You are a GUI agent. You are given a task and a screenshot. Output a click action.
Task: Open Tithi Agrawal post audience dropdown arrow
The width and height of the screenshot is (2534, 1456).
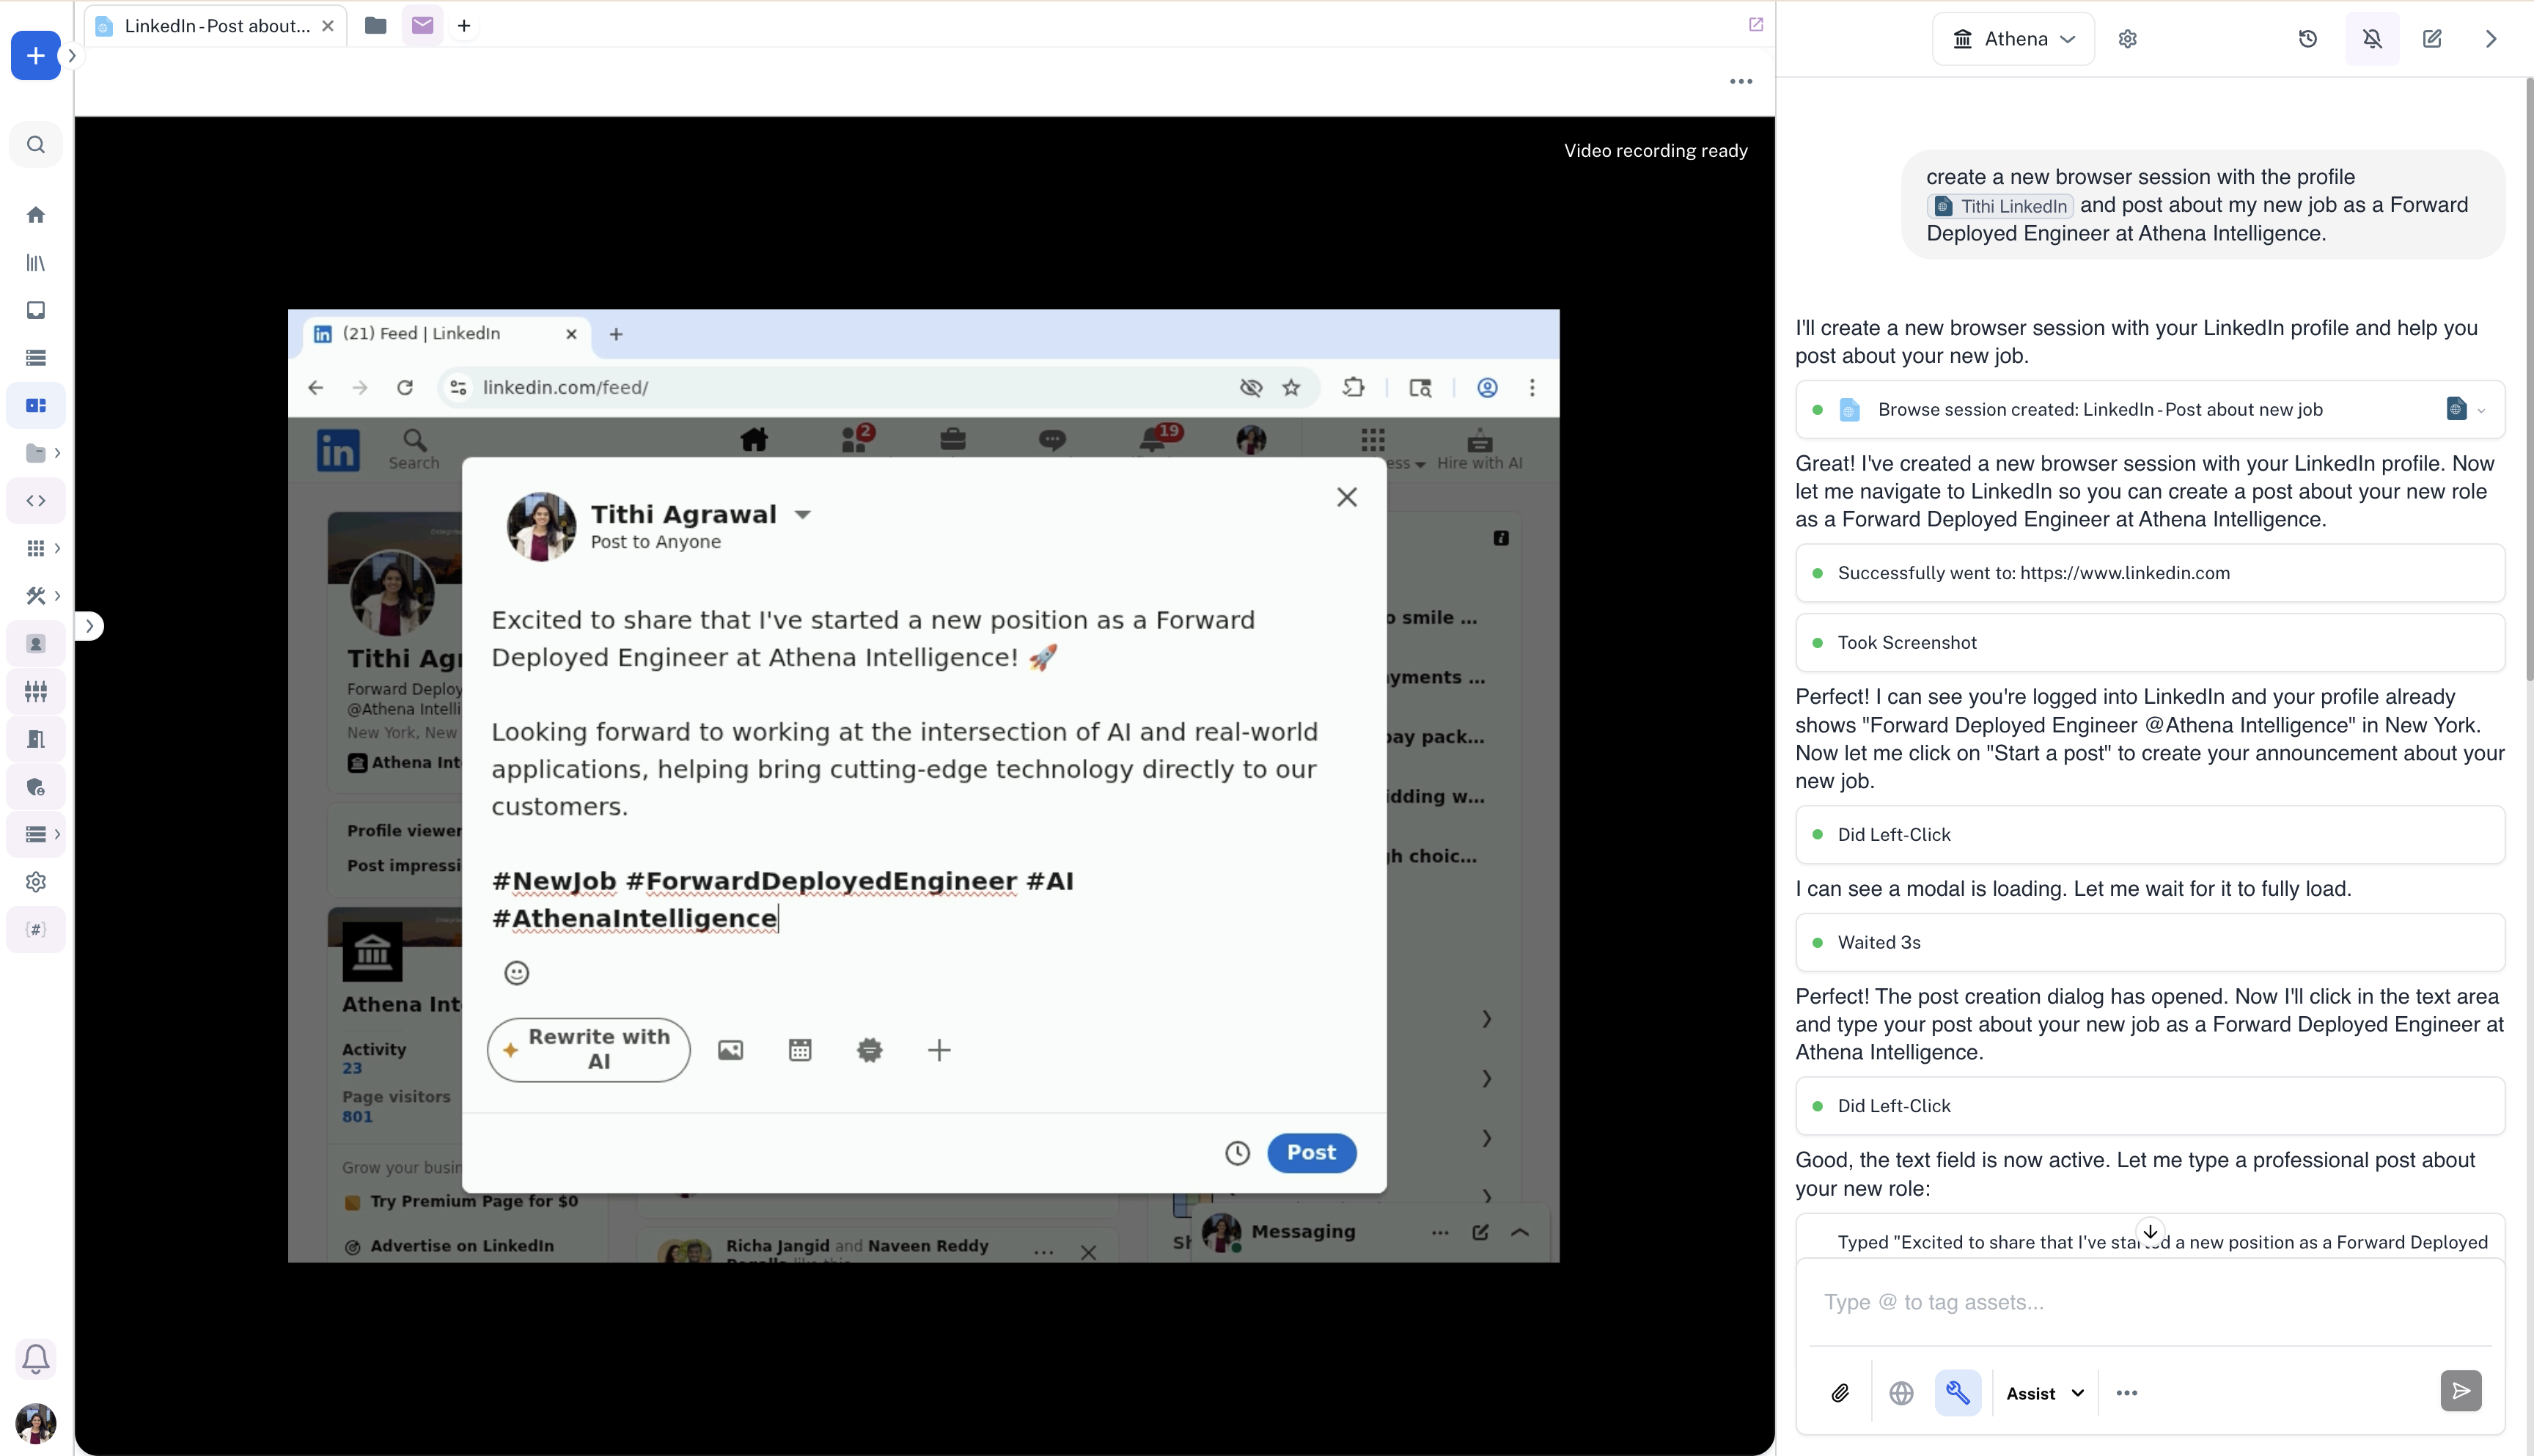(x=802, y=515)
